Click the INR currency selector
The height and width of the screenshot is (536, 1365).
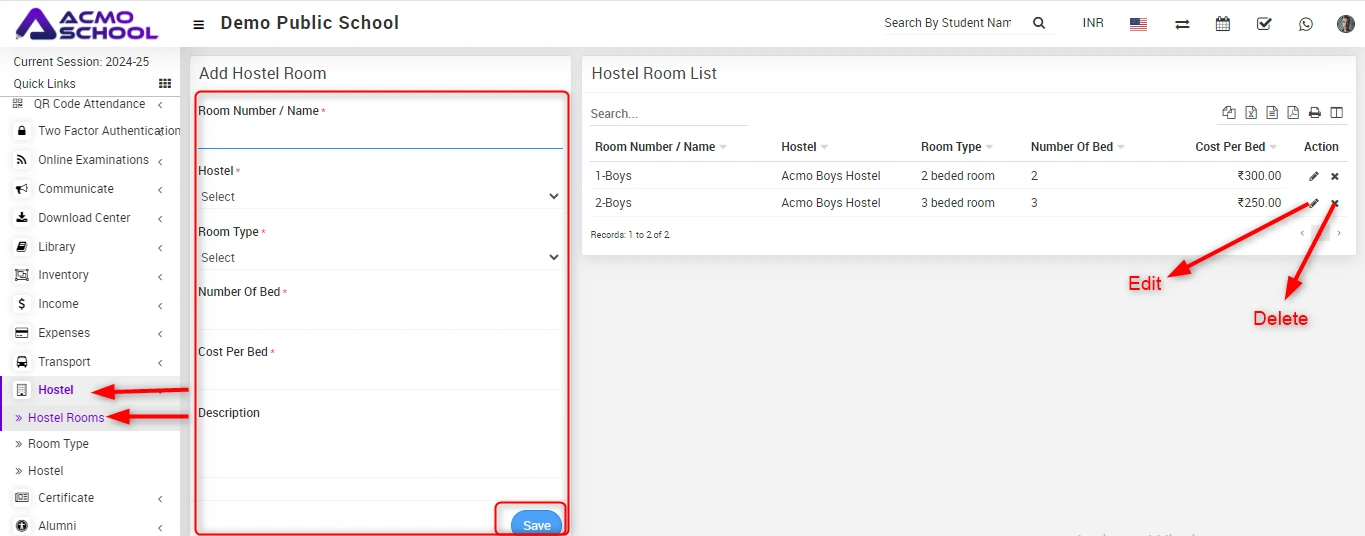click(1093, 23)
